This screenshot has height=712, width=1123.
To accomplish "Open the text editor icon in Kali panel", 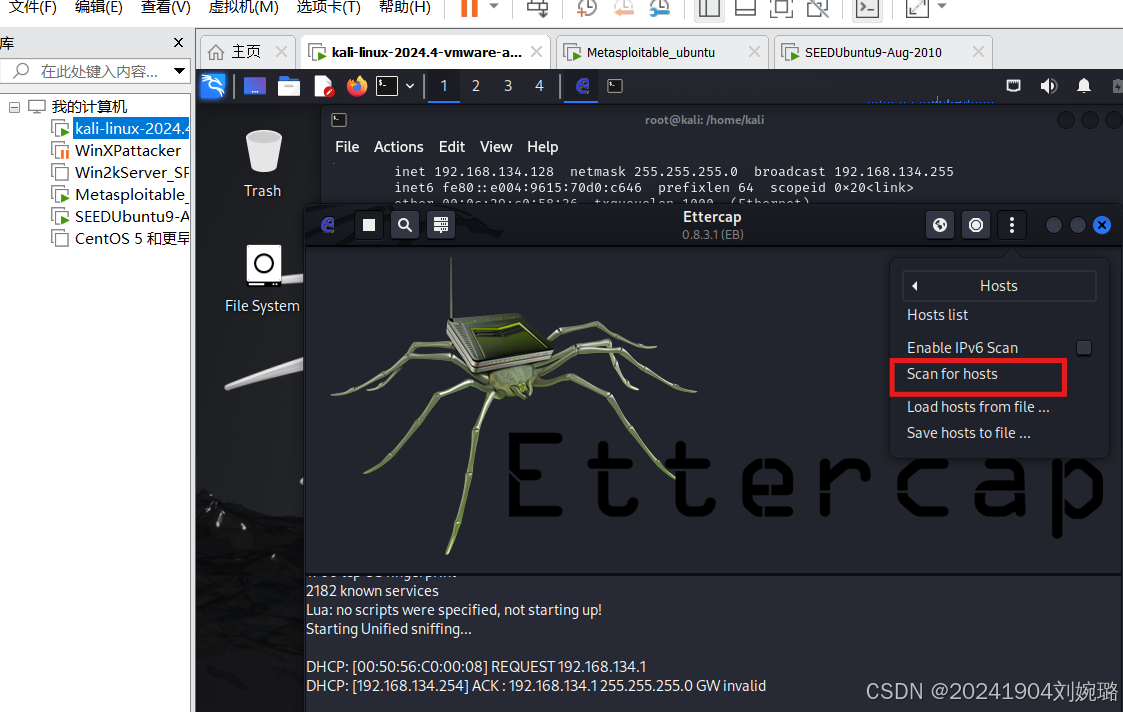I will [x=324, y=86].
